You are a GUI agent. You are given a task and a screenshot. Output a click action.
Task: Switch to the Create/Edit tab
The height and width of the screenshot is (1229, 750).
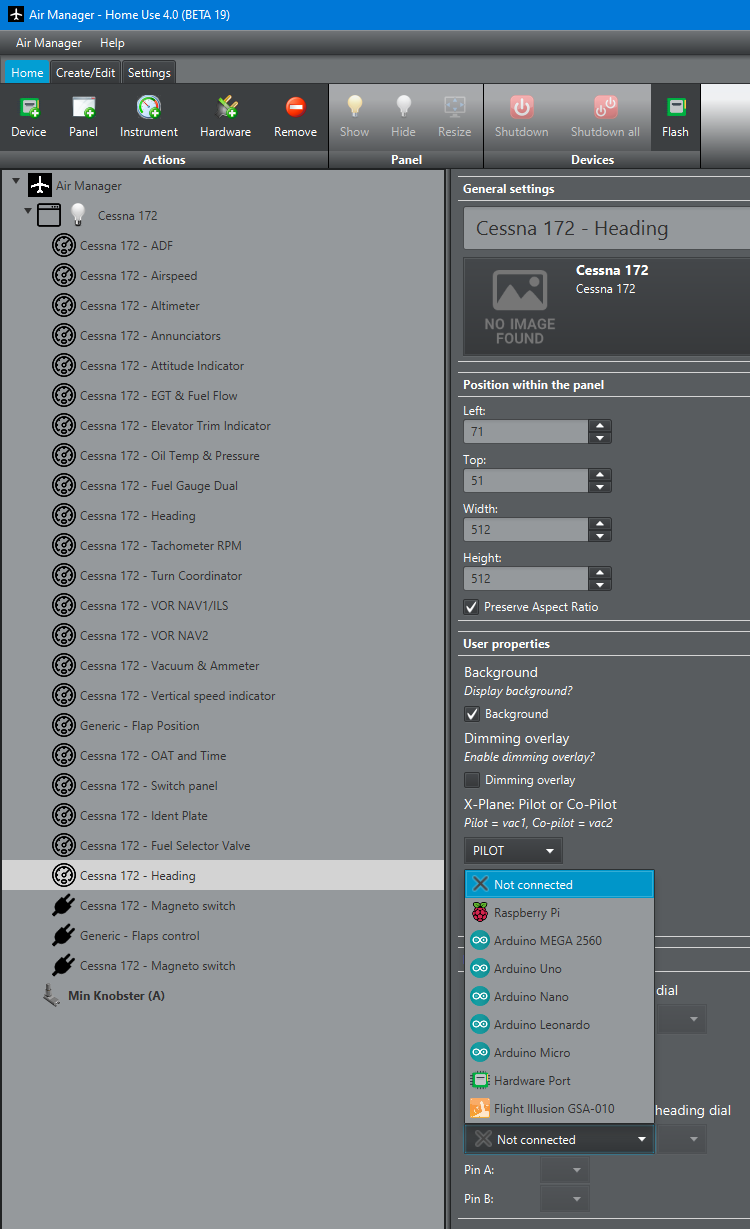pos(86,73)
